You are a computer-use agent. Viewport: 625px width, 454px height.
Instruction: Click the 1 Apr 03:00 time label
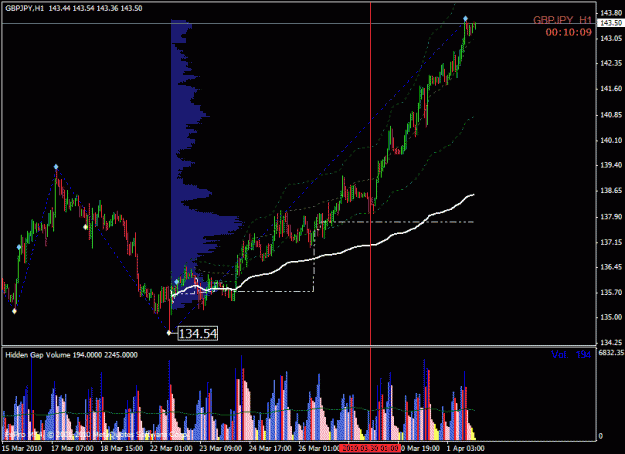point(466,448)
